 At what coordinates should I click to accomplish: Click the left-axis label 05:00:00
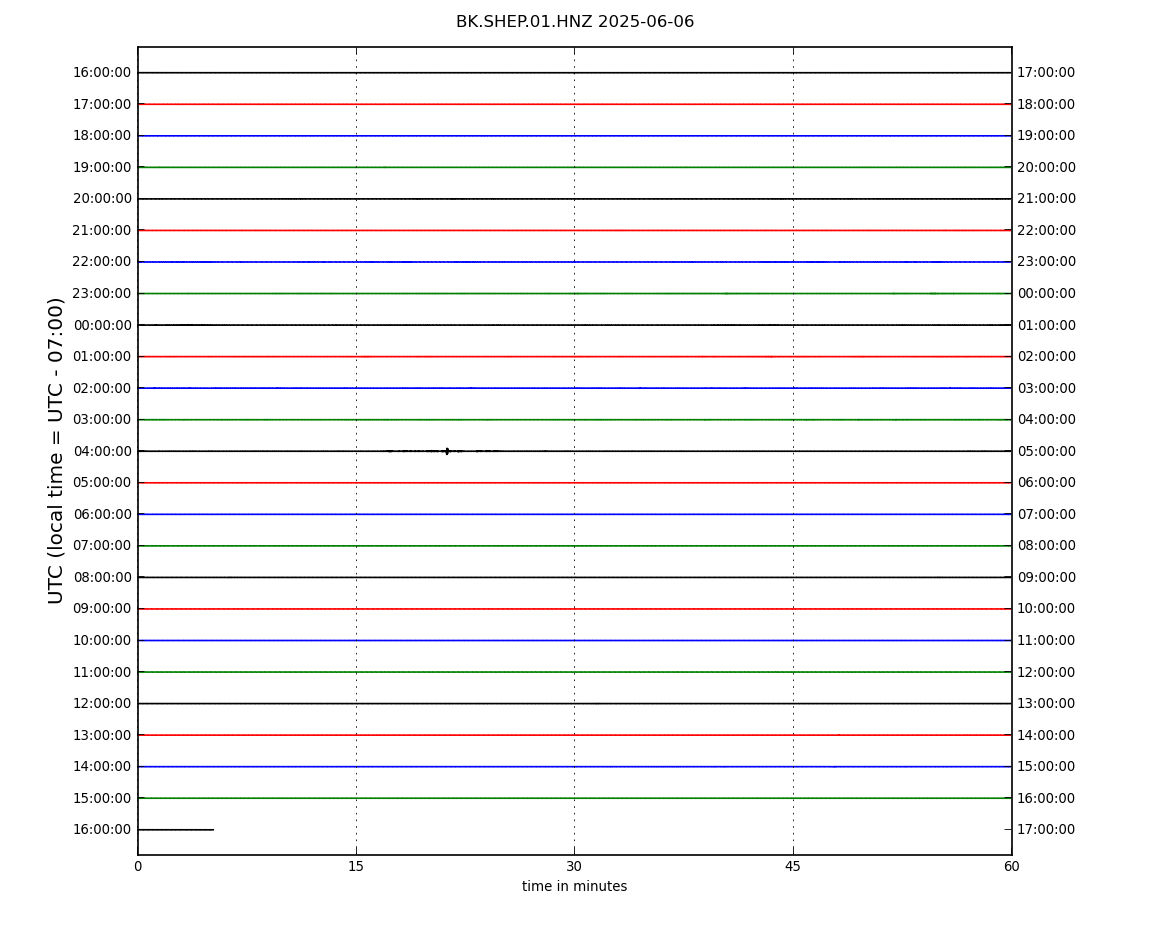coord(102,483)
